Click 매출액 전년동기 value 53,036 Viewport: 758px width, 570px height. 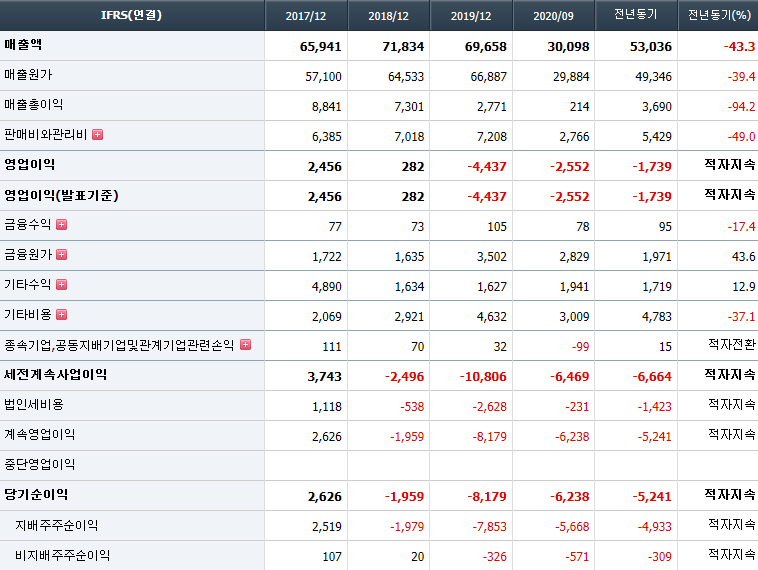point(651,46)
